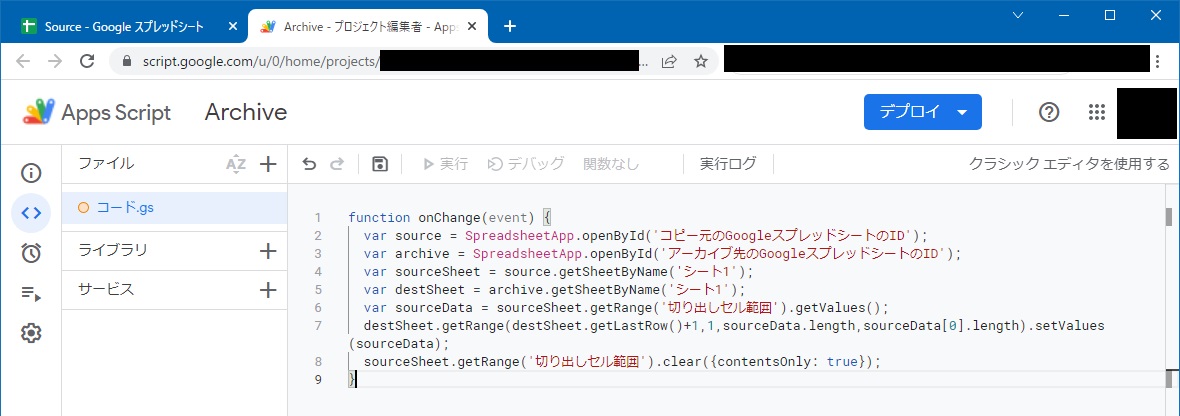Add a new file with plus icon

point(268,164)
